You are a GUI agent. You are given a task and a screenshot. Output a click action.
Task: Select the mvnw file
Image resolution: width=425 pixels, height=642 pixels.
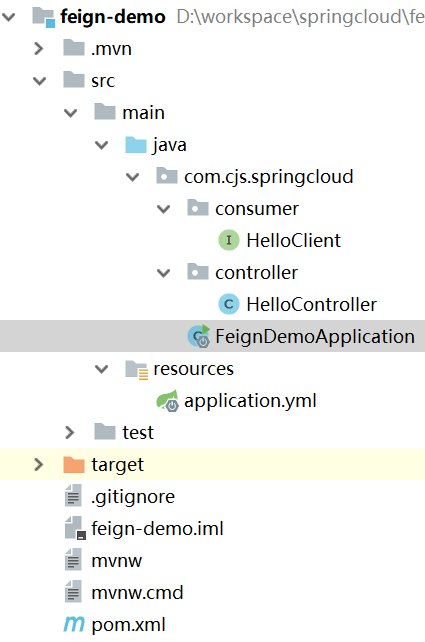117,561
